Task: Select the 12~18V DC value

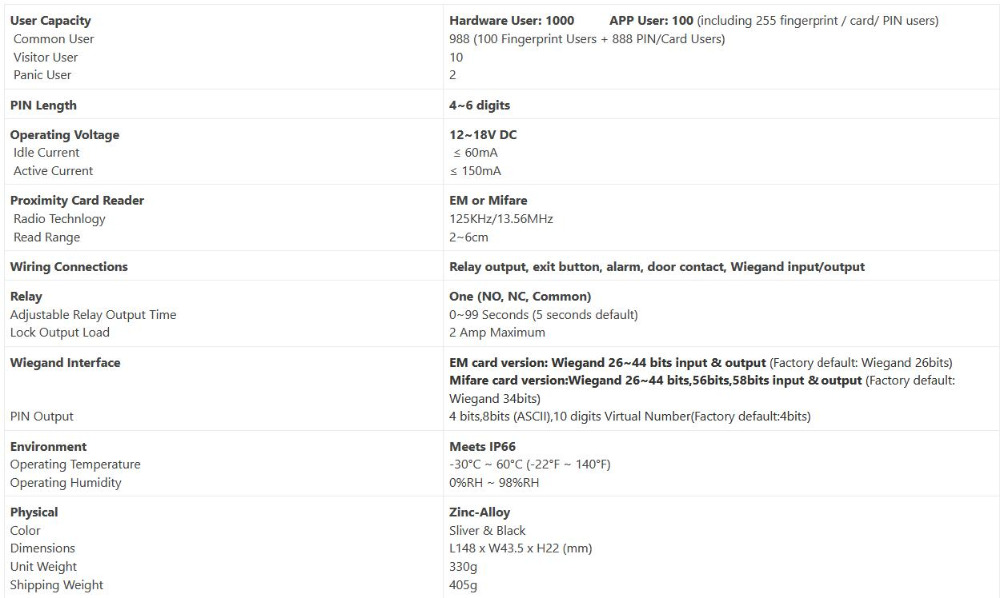Action: [483, 135]
